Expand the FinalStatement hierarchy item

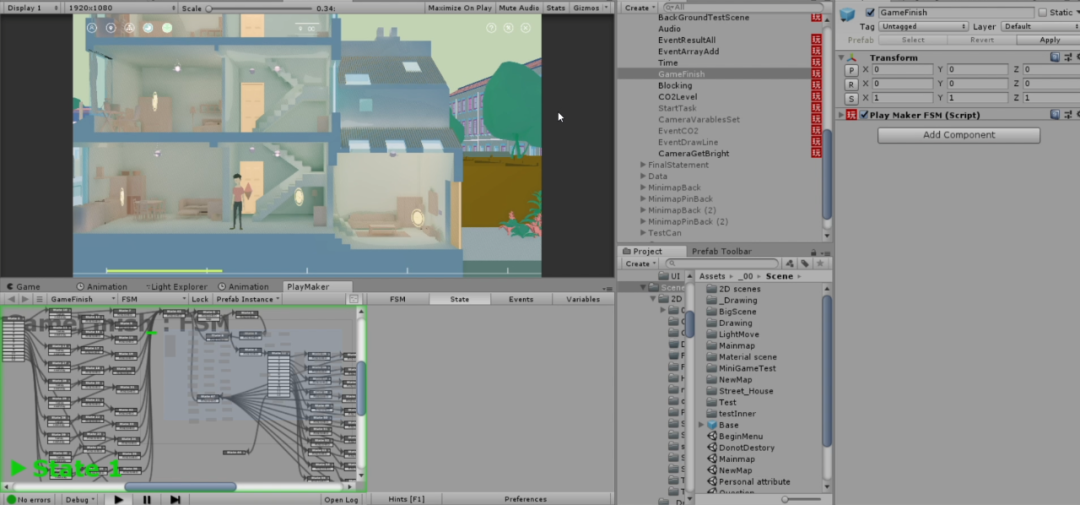point(643,165)
